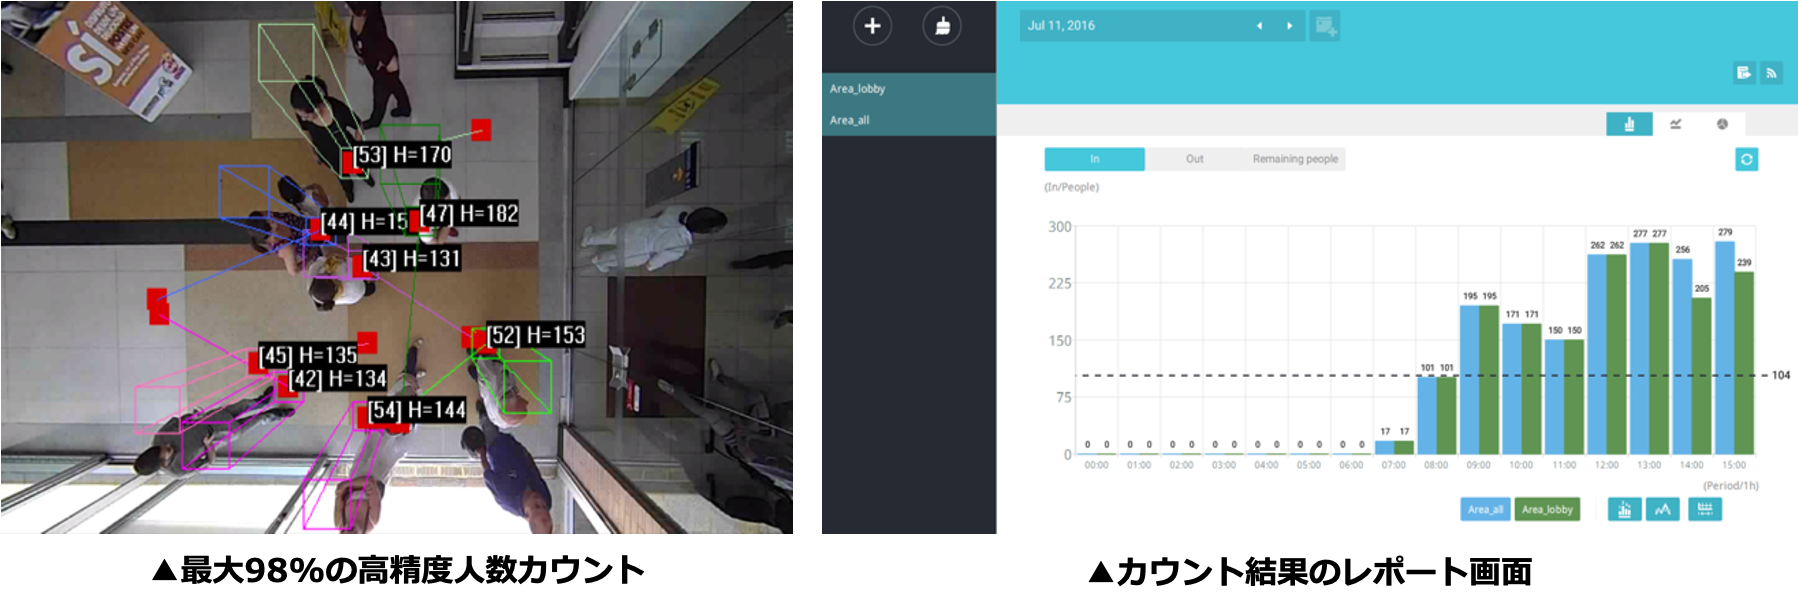Click the RSS feed icon

(1771, 73)
